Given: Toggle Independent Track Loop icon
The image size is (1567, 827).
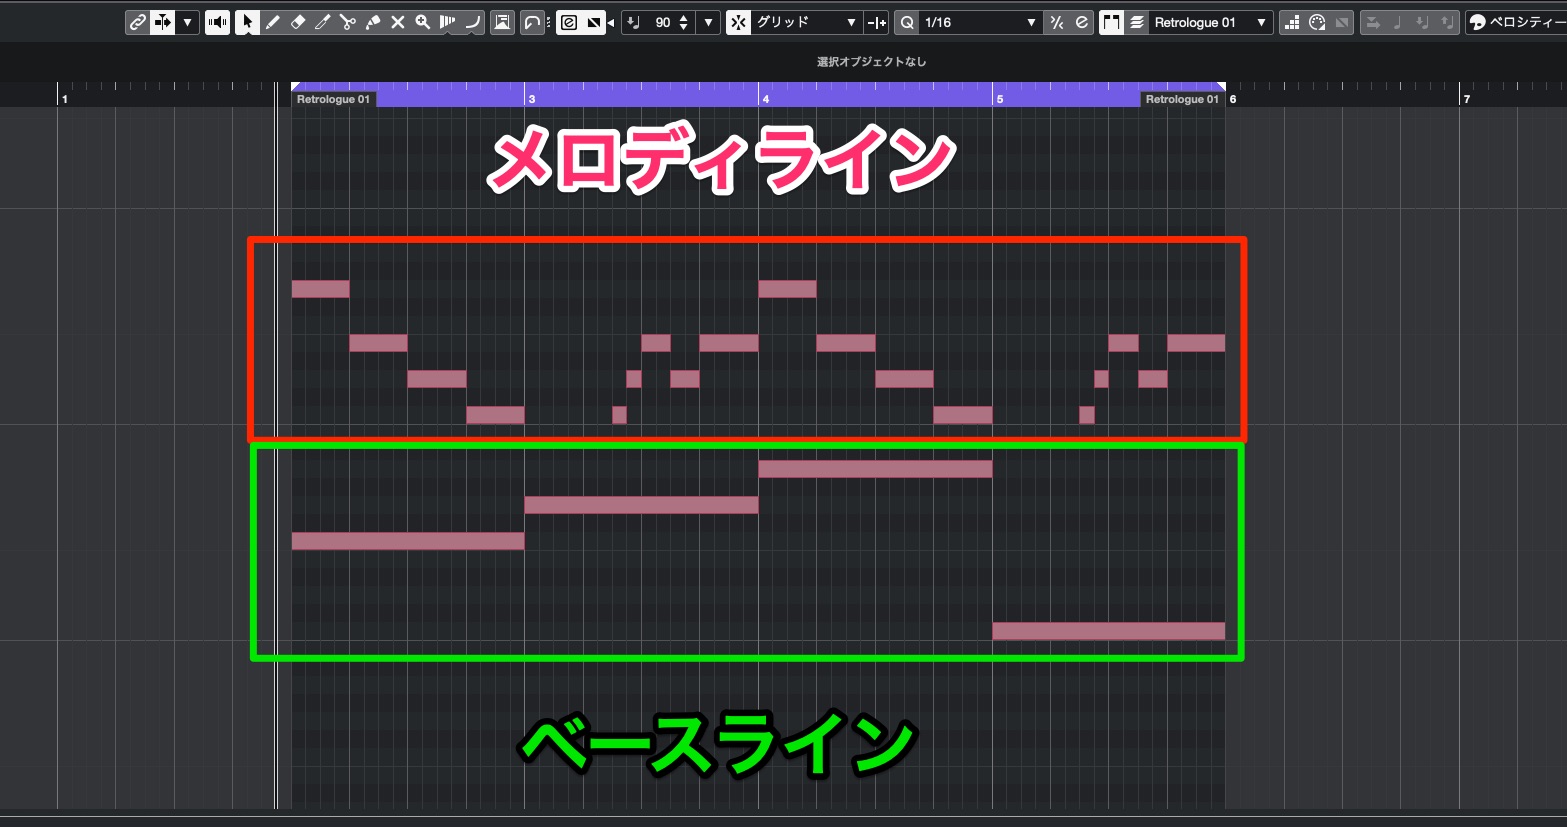Looking at the screenshot, I should coord(532,22).
